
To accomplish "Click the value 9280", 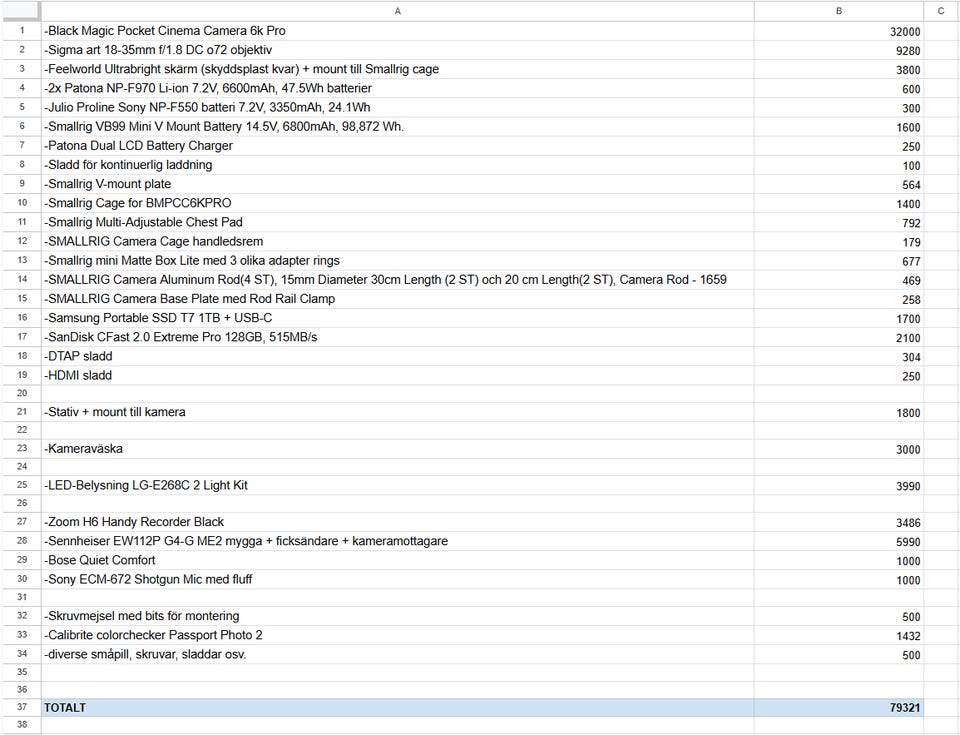I will pos(908,51).
